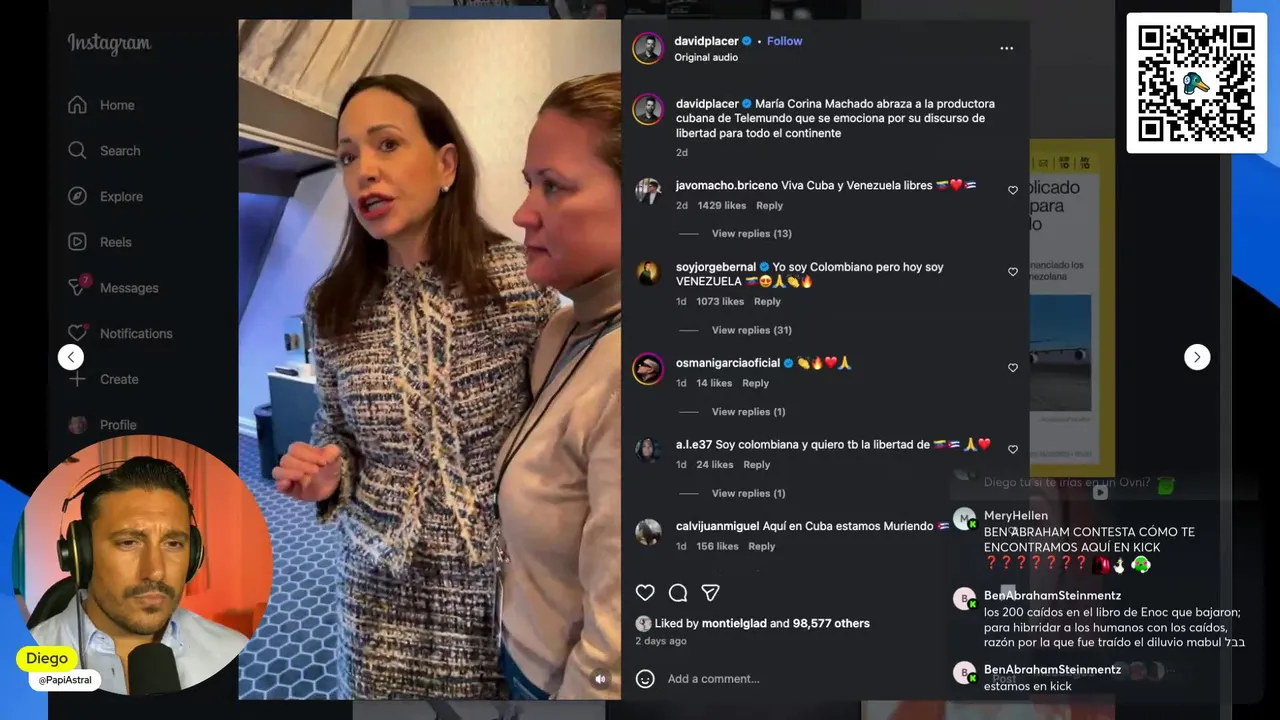1280x720 pixels.
Task: Like javomacho.briceno's comment
Action: pos(1013,190)
